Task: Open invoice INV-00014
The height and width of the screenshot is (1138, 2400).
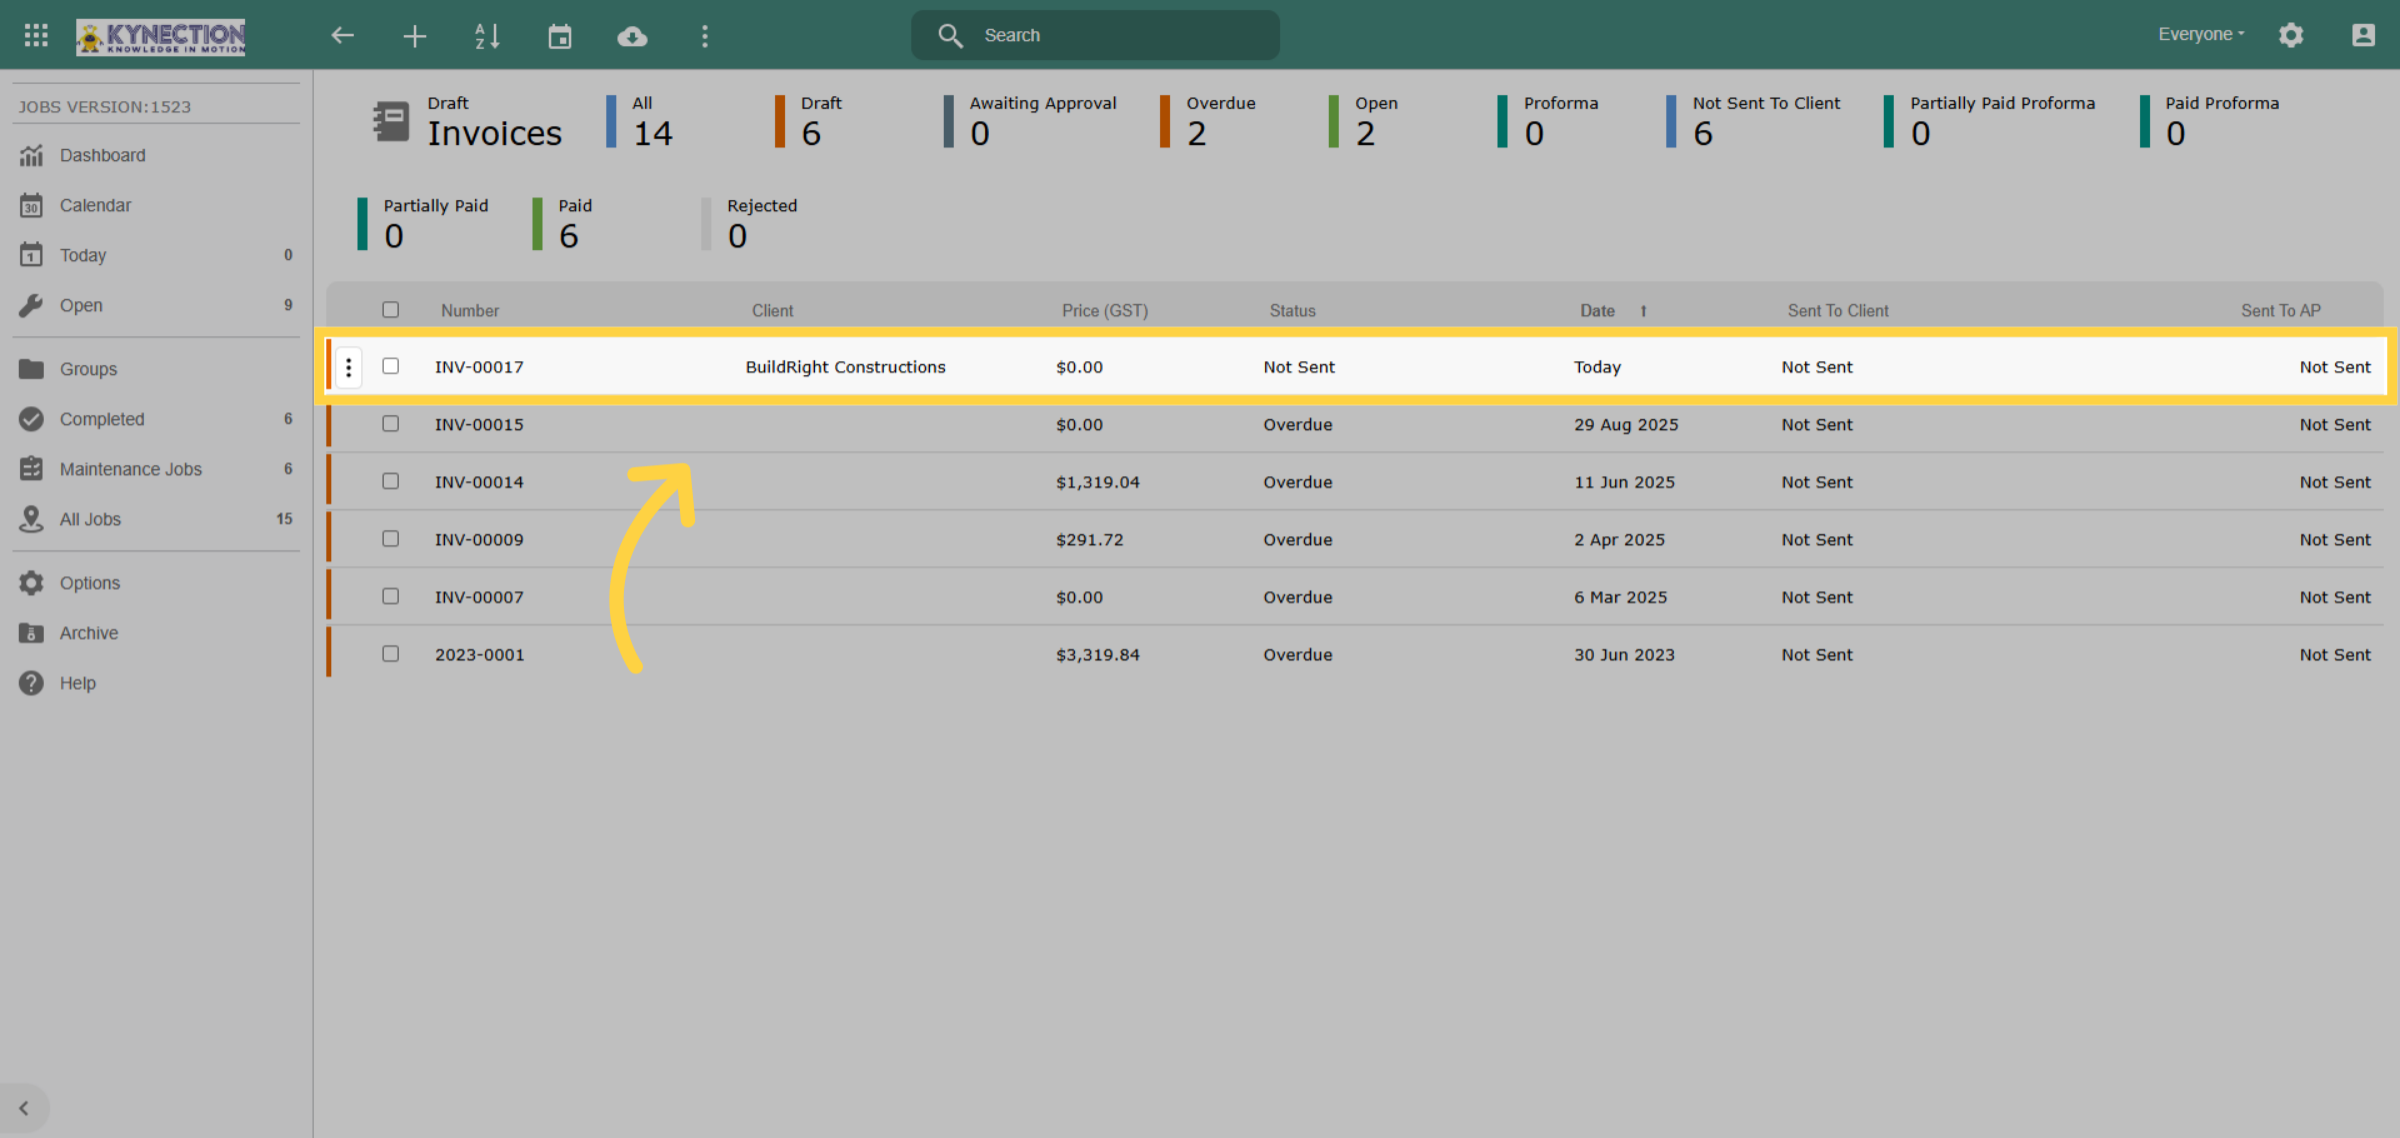Action: tap(479, 482)
